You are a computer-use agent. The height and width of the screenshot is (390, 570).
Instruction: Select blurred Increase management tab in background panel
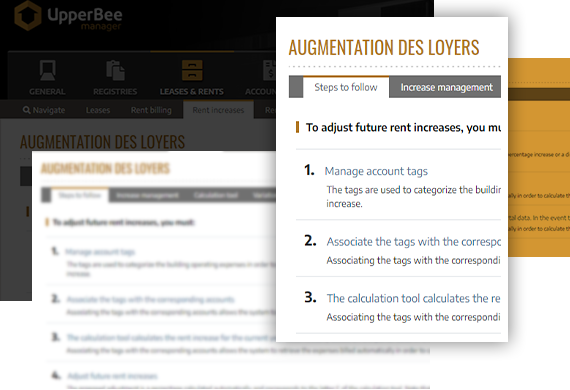click(x=147, y=196)
